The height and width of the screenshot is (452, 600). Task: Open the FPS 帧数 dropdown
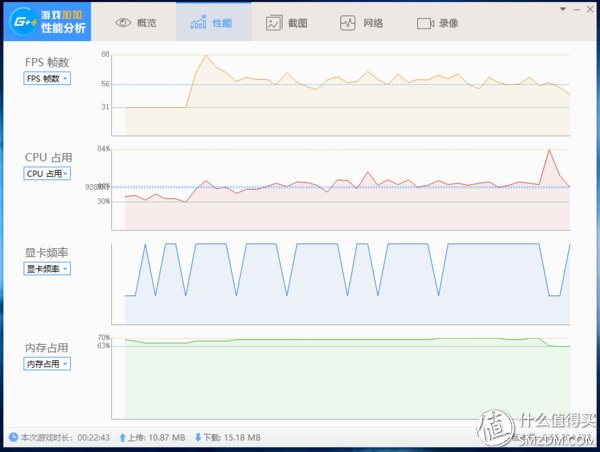tap(47, 78)
